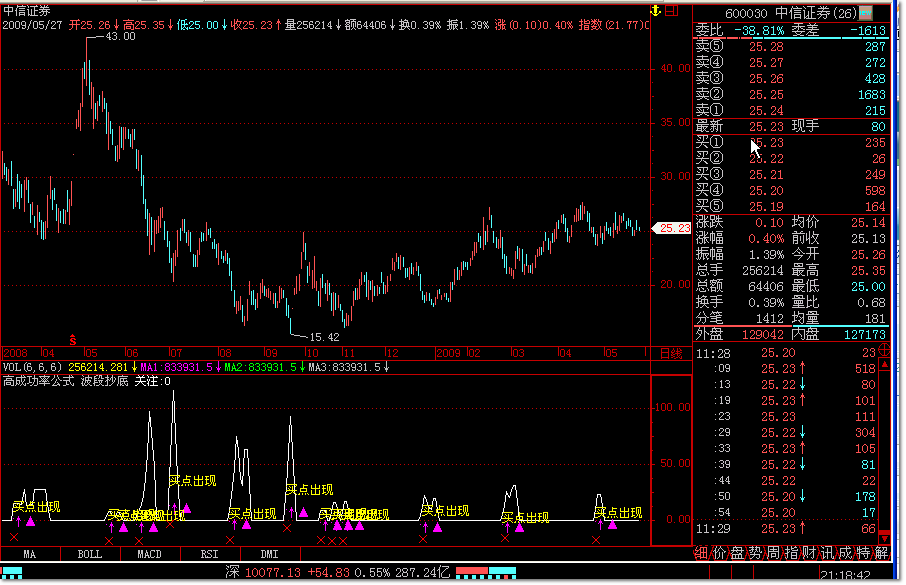Select the 周 tab
Image resolution: width=906 pixels, height=585 pixels.
tap(773, 553)
